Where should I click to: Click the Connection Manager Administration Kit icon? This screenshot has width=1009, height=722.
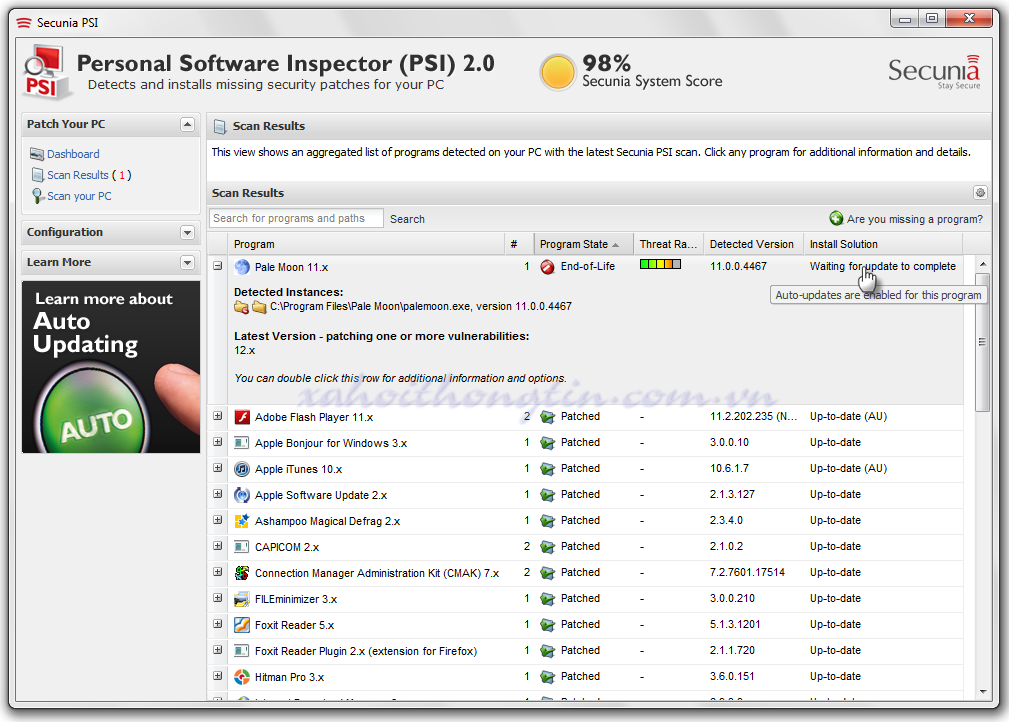coord(242,573)
